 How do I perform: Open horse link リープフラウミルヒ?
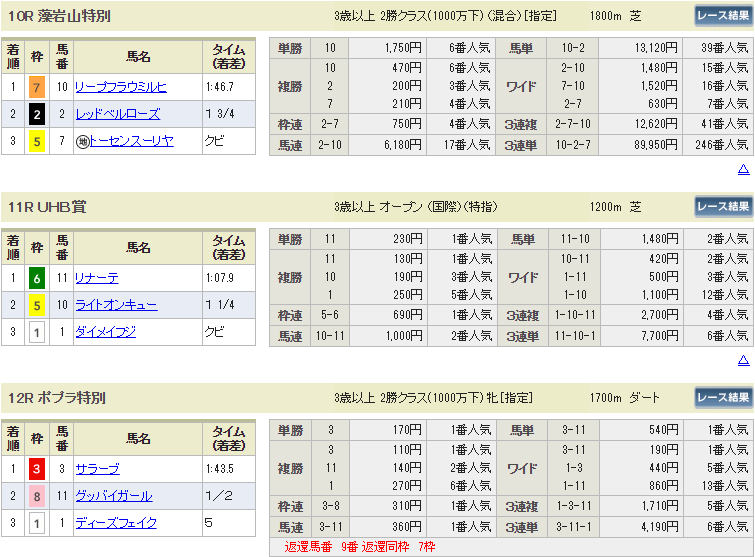pyautogui.click(x=121, y=87)
